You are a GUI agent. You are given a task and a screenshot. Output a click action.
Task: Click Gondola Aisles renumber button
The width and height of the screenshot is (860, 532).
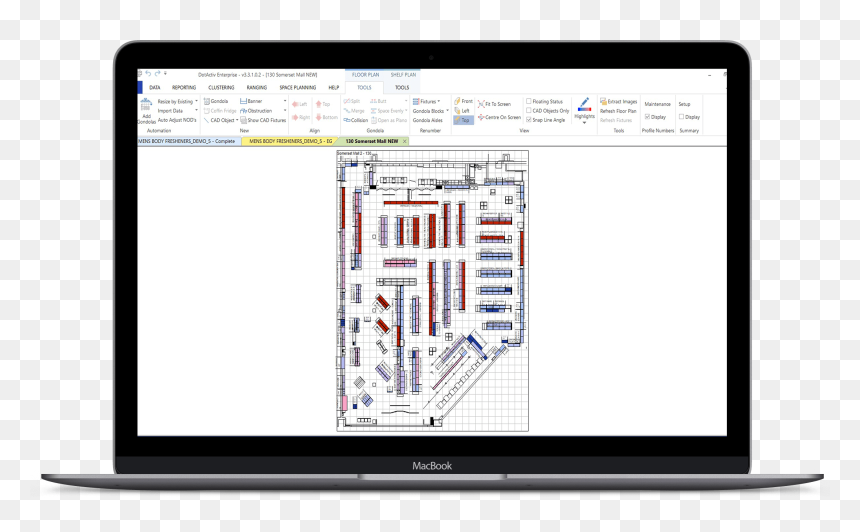[x=427, y=120]
